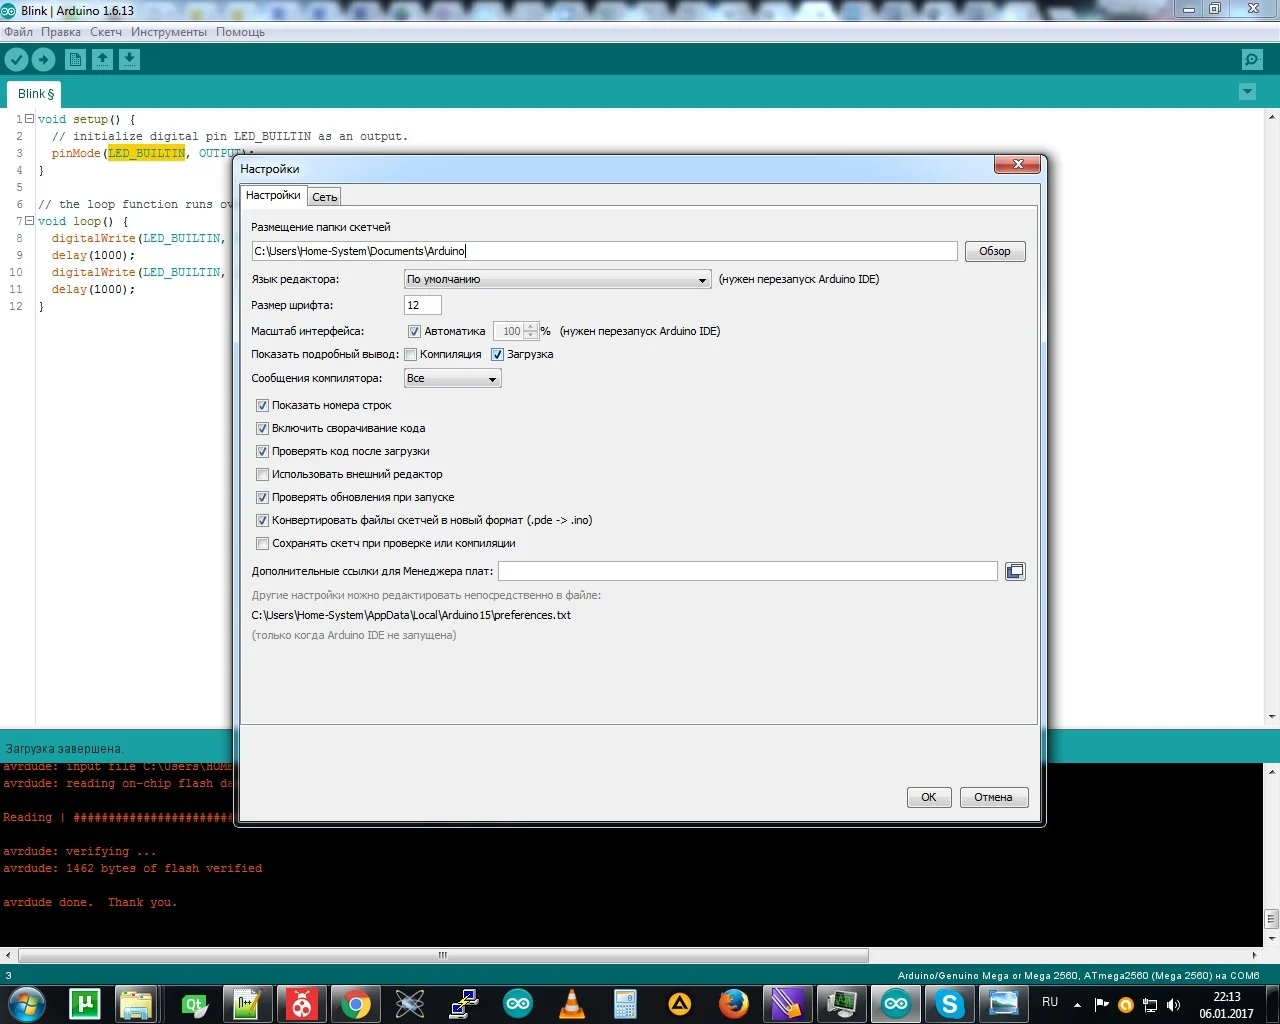Click the RU language indicator in tray
Viewport: 1280px width, 1024px height.
coord(1050,1002)
